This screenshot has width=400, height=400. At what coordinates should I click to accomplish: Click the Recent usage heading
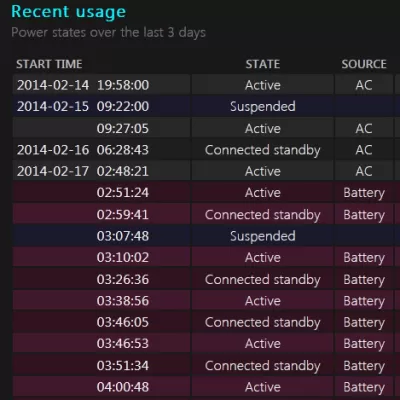(69, 12)
